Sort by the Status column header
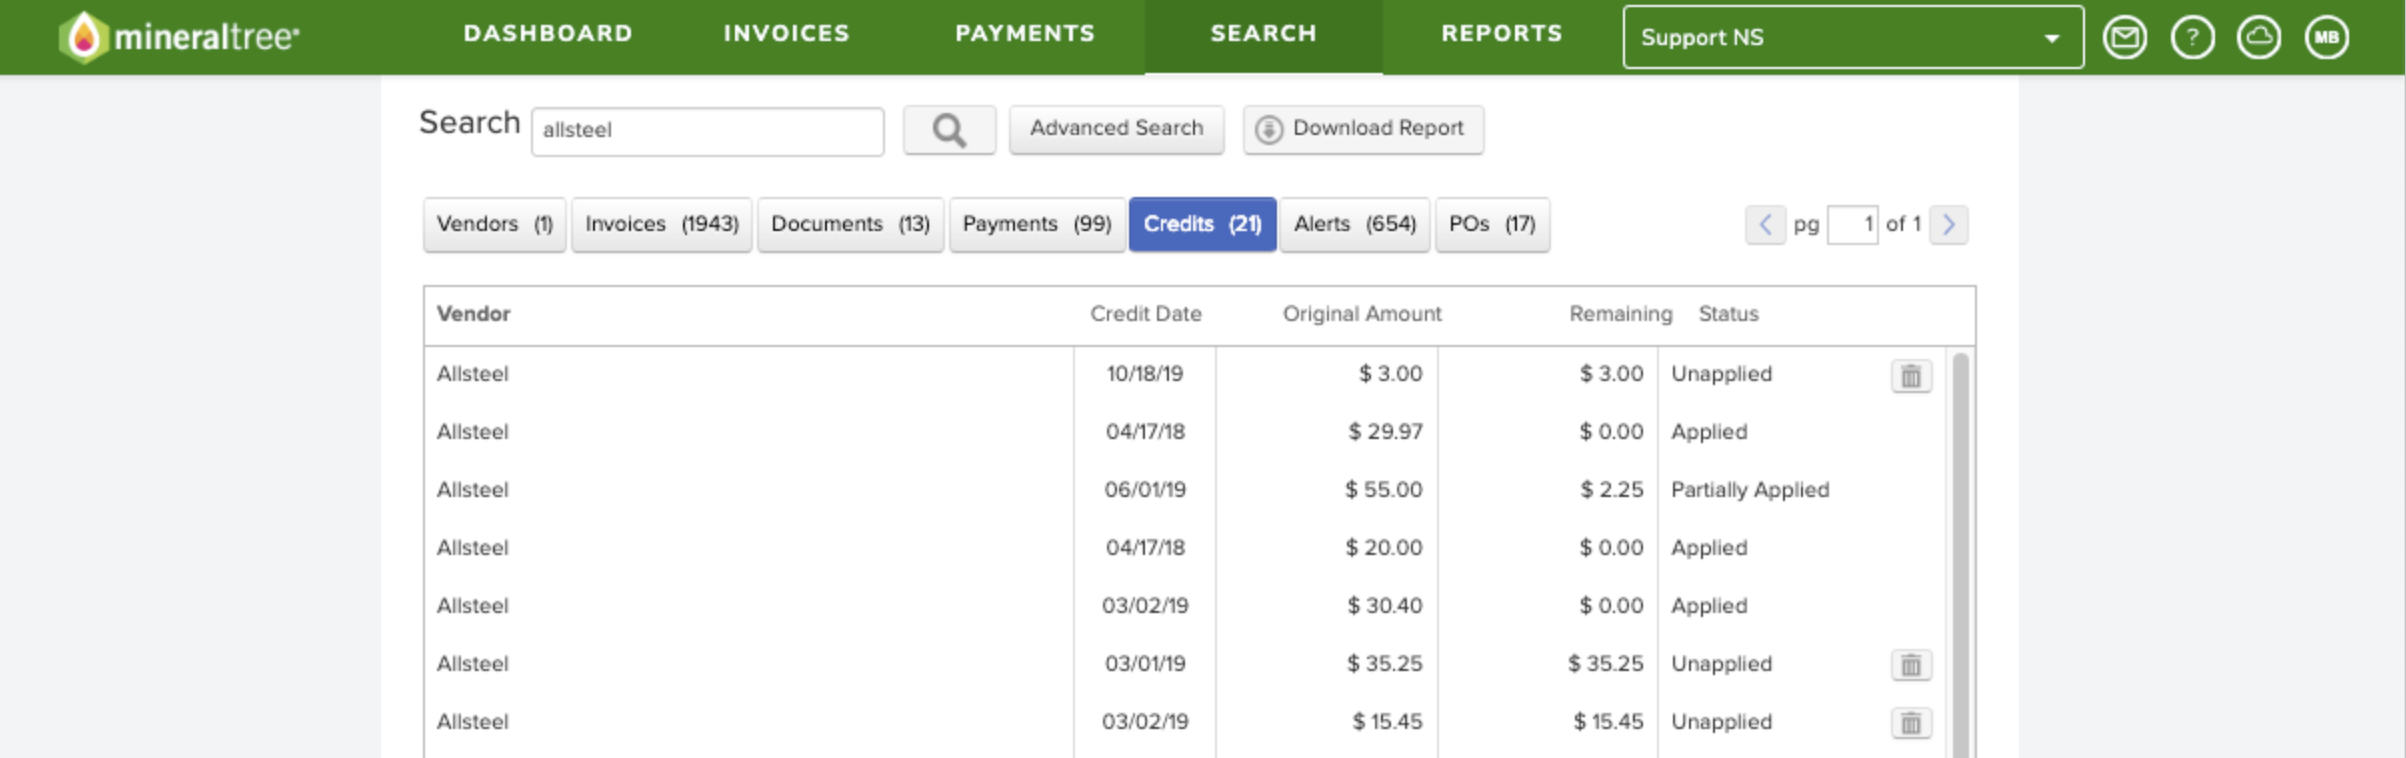This screenshot has height=758, width=2406. [x=1728, y=314]
